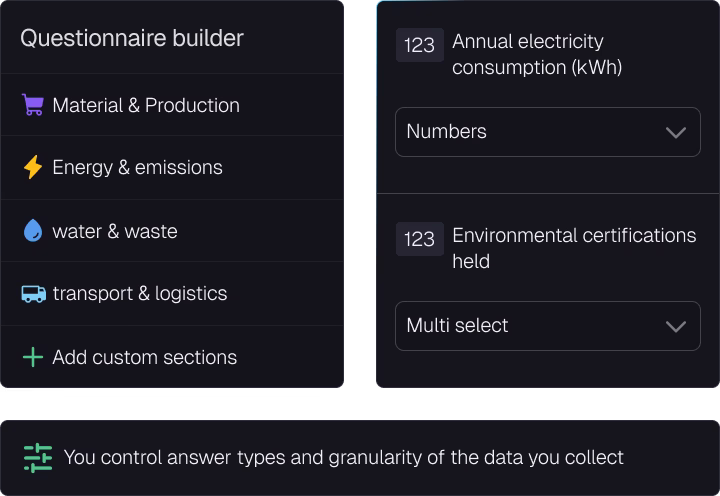720x496 pixels.
Task: Select the Energy & emissions section
Action: (172, 168)
